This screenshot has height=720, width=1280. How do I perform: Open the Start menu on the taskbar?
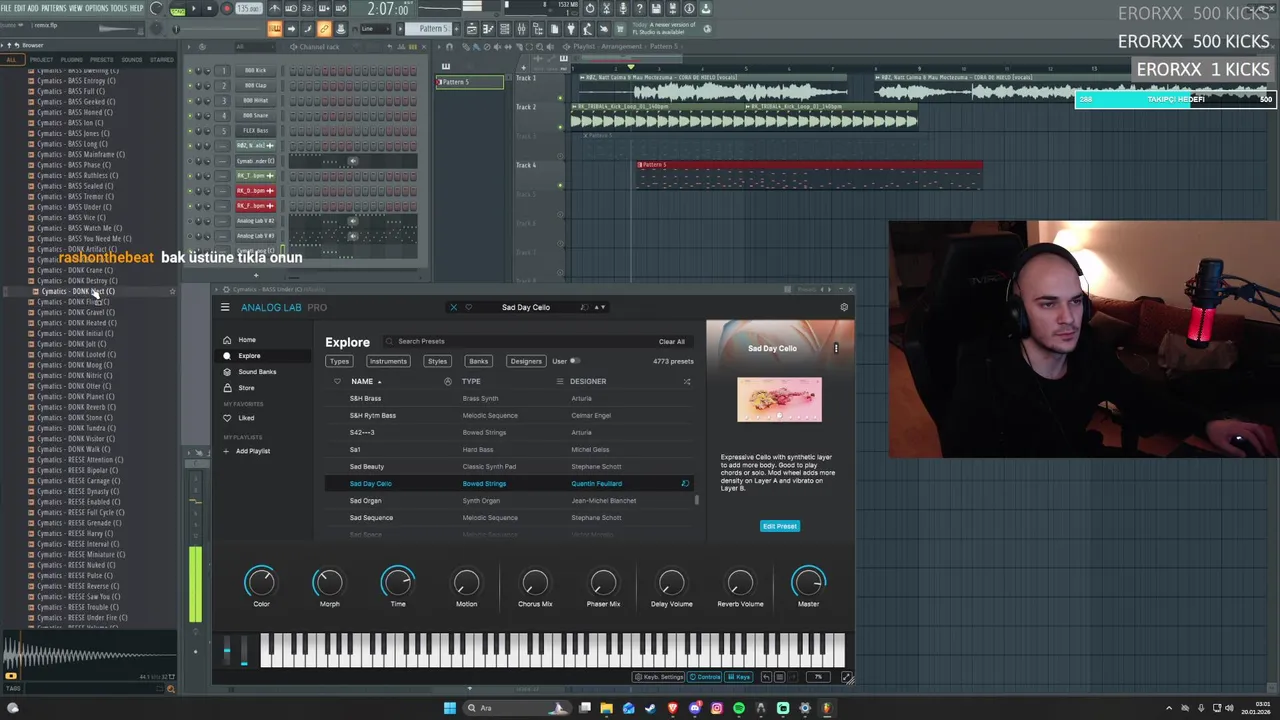click(450, 708)
